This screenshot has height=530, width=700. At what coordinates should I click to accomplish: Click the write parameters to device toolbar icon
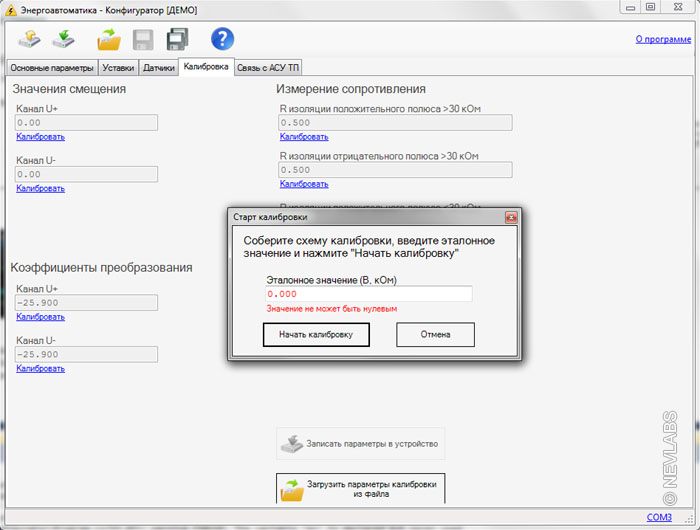[x=64, y=39]
